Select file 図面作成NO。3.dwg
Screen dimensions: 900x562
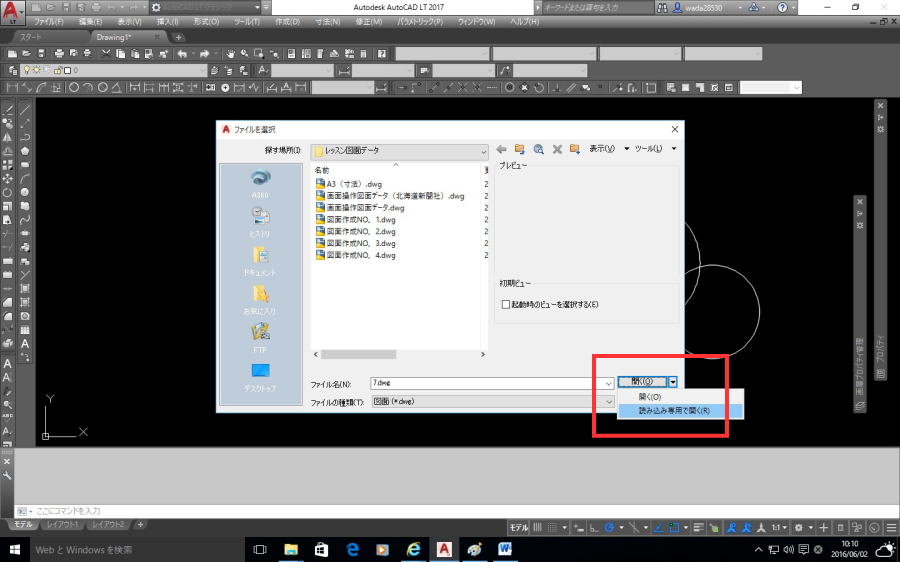(x=356, y=243)
